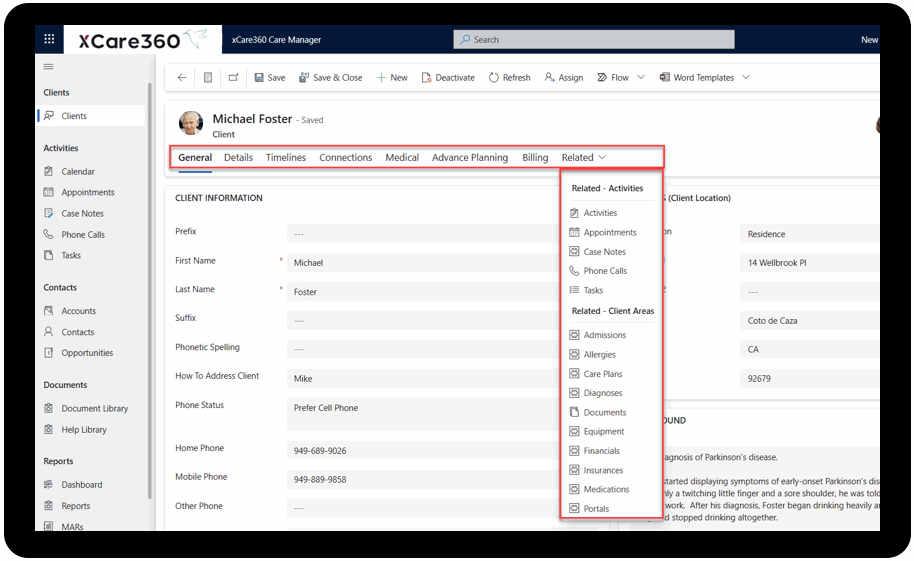Screen dimensions: 914x561
Task: Click the First Name field
Action: pyautogui.click(x=423, y=262)
